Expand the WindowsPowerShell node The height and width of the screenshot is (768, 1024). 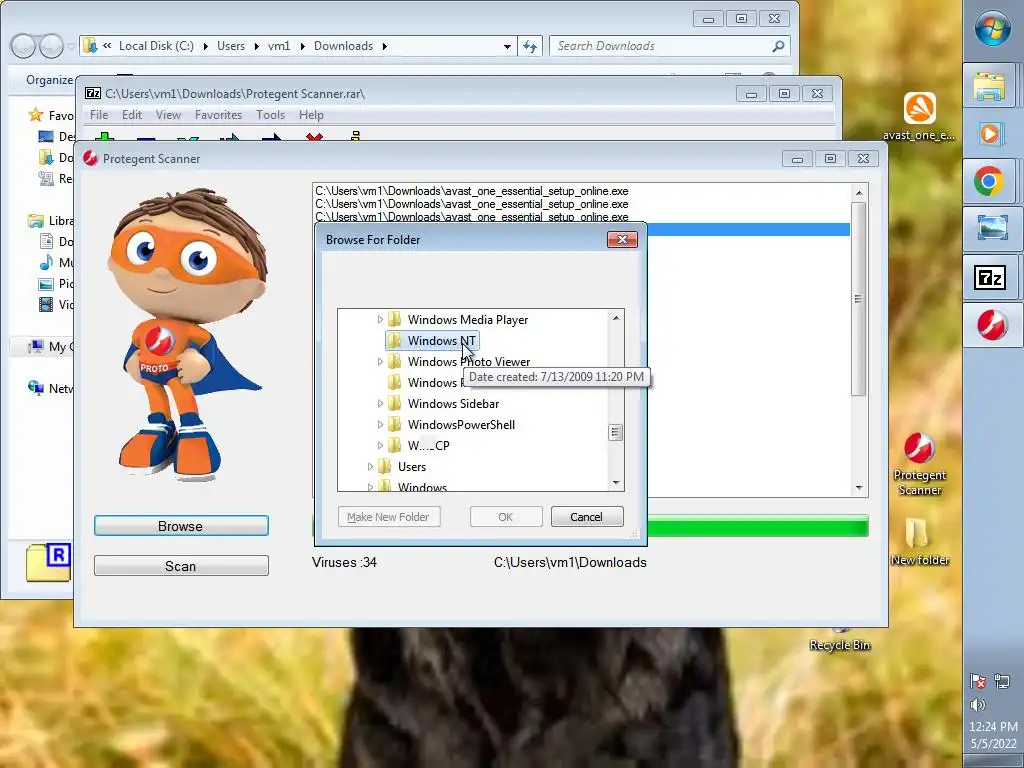tap(380, 424)
